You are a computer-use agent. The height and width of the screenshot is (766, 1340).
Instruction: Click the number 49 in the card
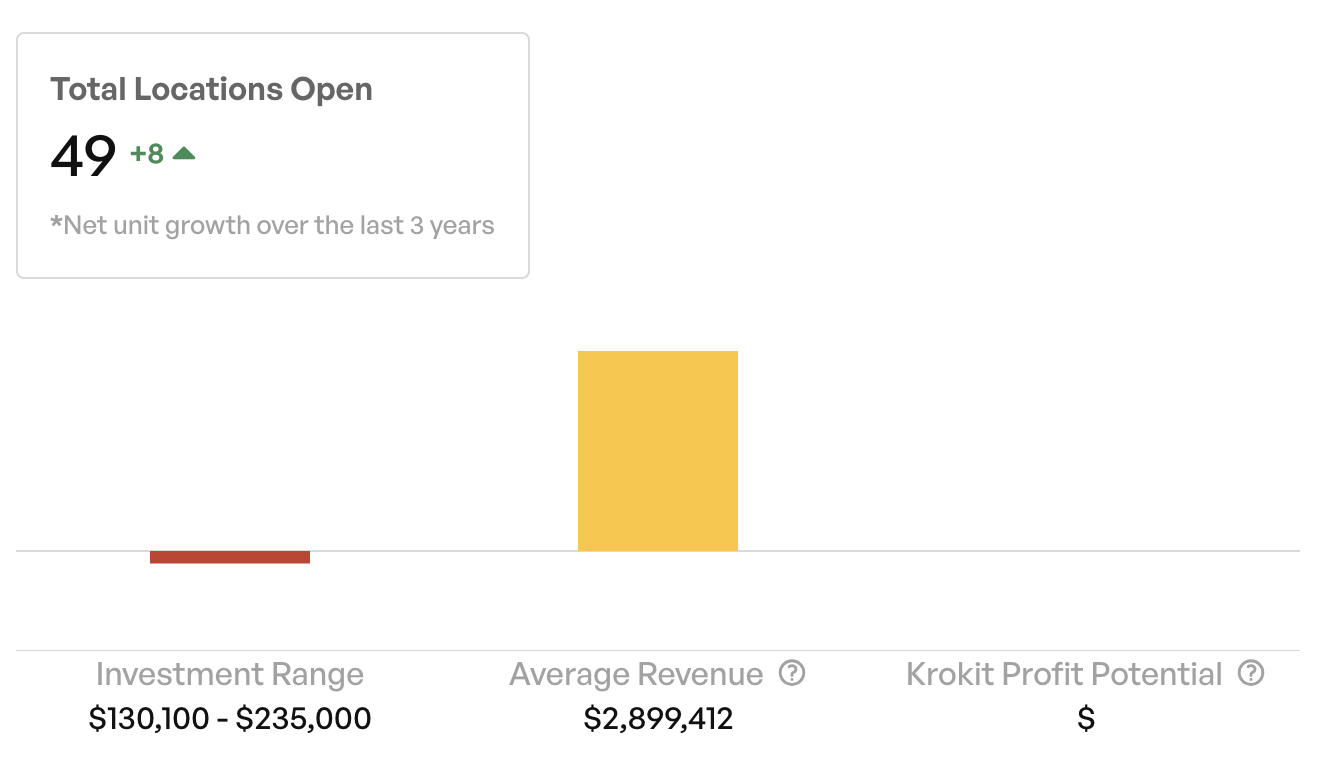(83, 157)
